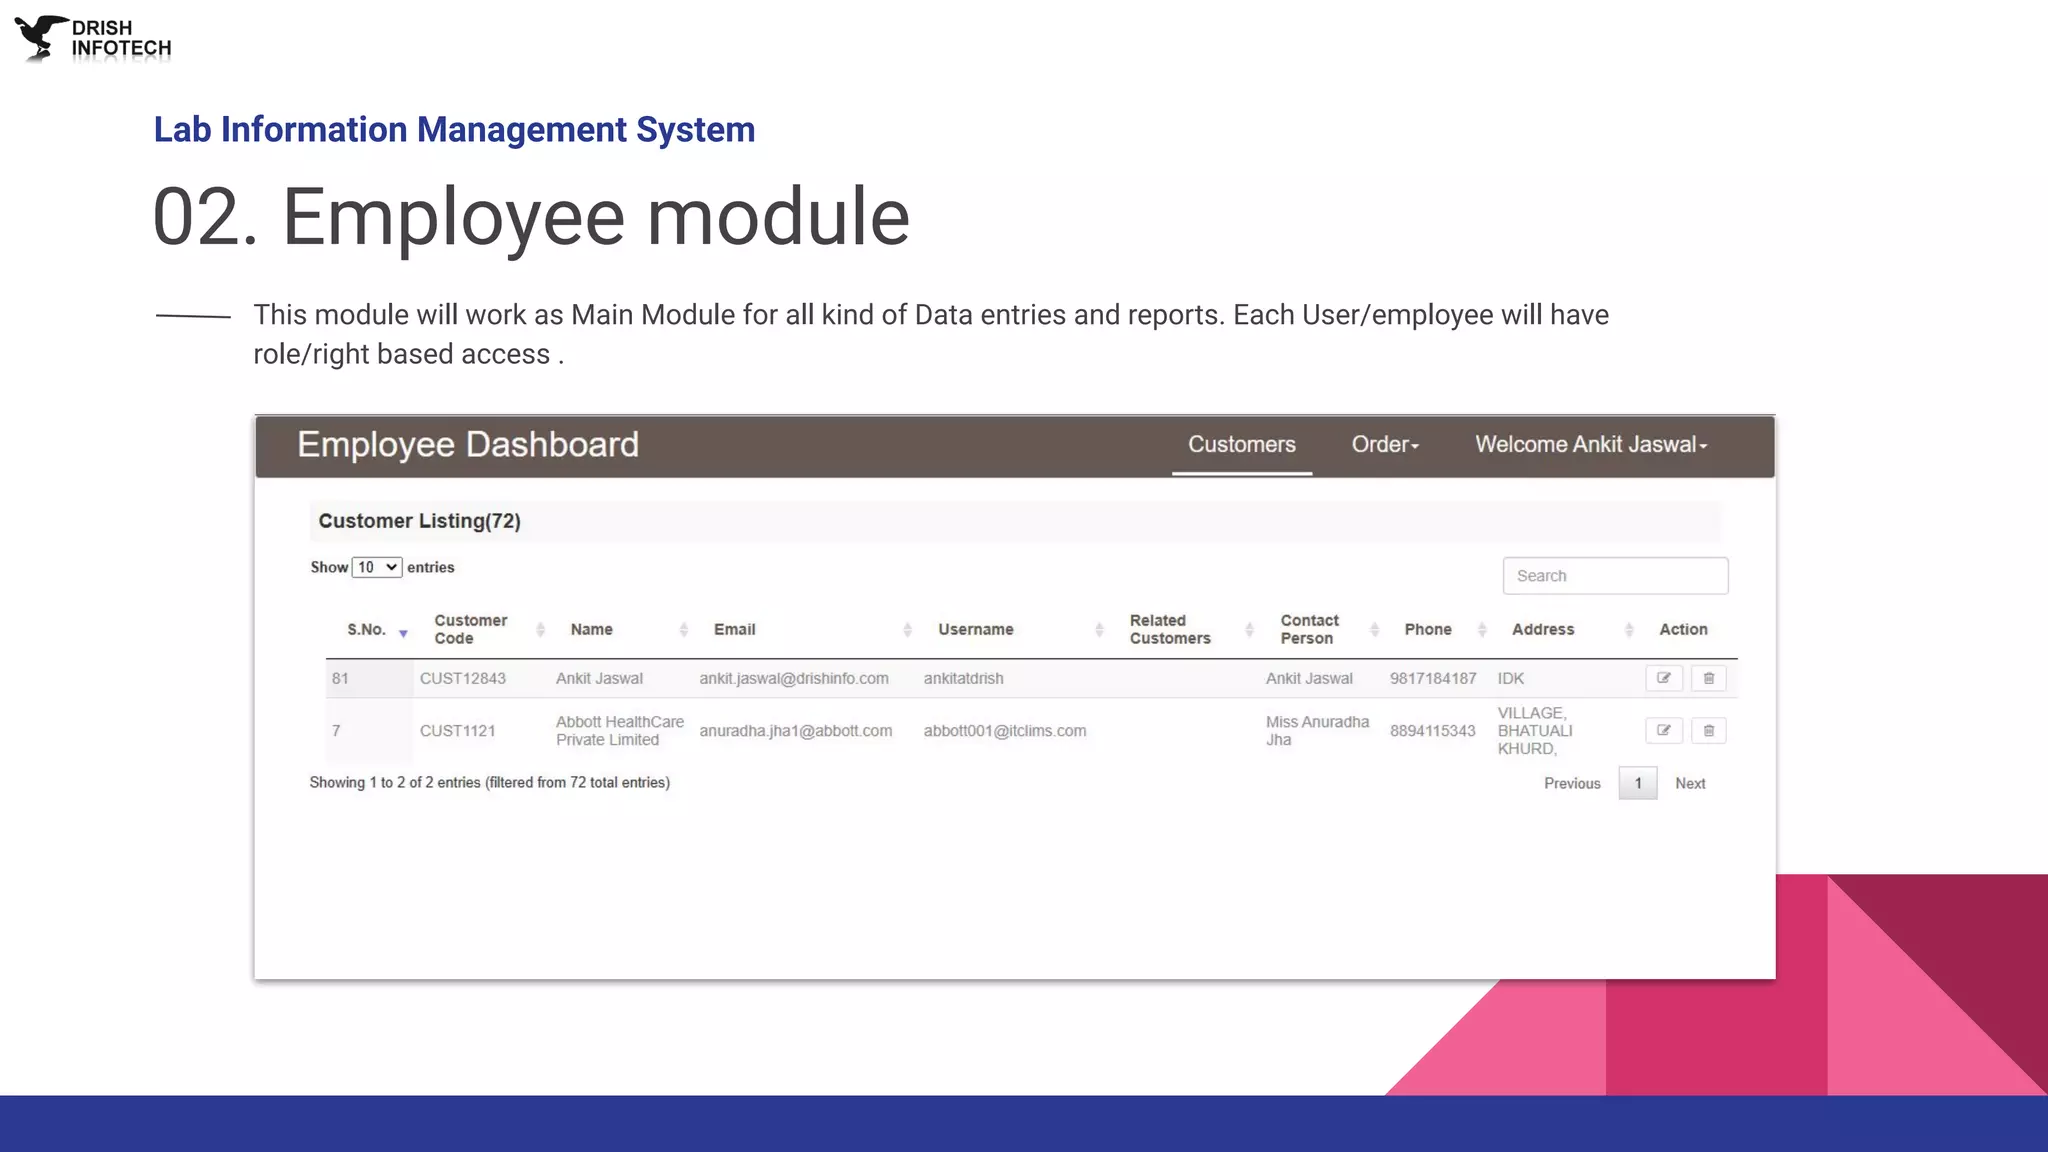Select page 1 in pagination
Viewport: 2048px width, 1152px height.
[x=1638, y=783]
